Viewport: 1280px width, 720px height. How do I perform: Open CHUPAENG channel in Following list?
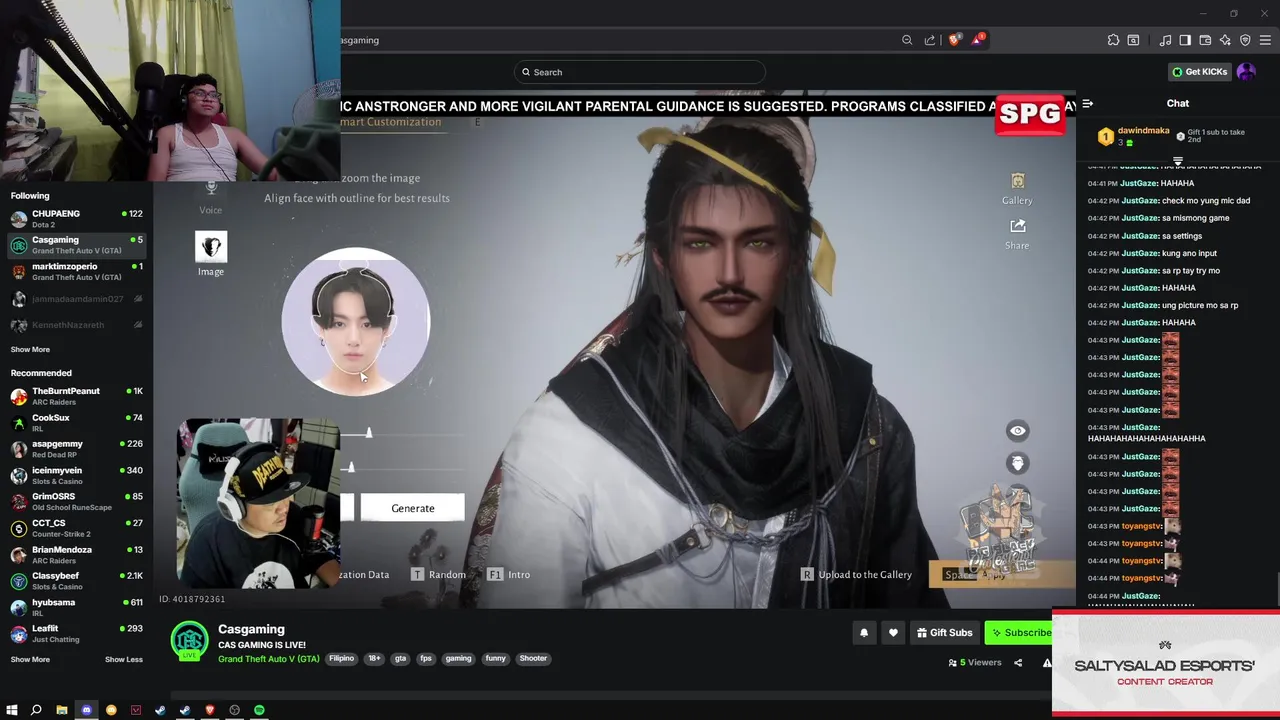(76, 218)
